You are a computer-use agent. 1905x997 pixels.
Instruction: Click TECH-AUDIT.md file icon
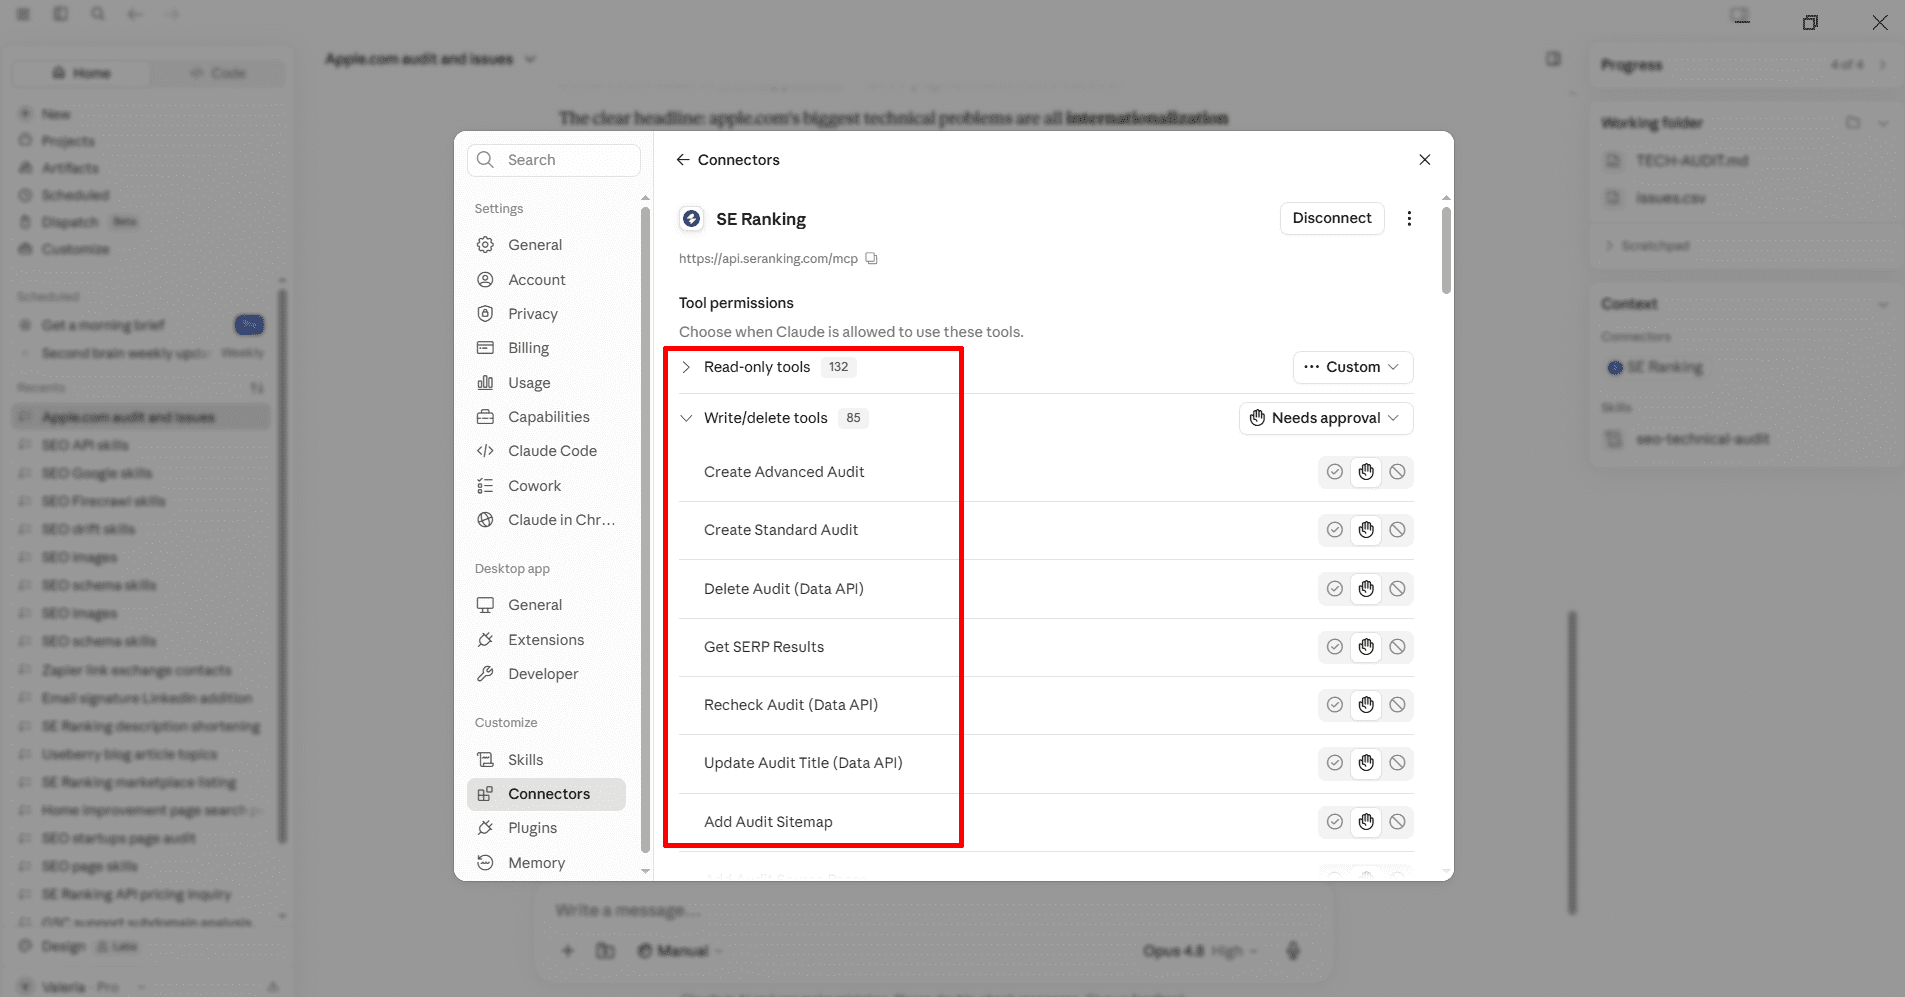click(x=1613, y=160)
